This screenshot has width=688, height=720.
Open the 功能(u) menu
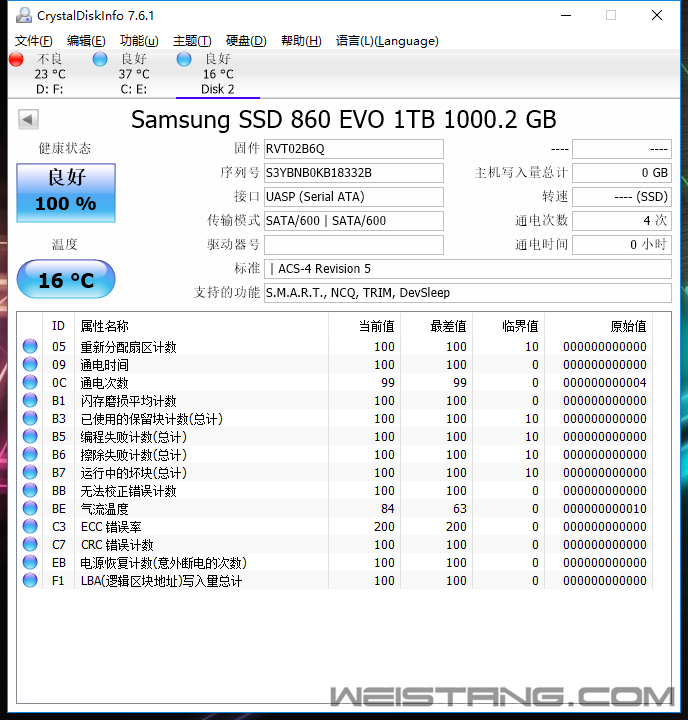point(139,41)
